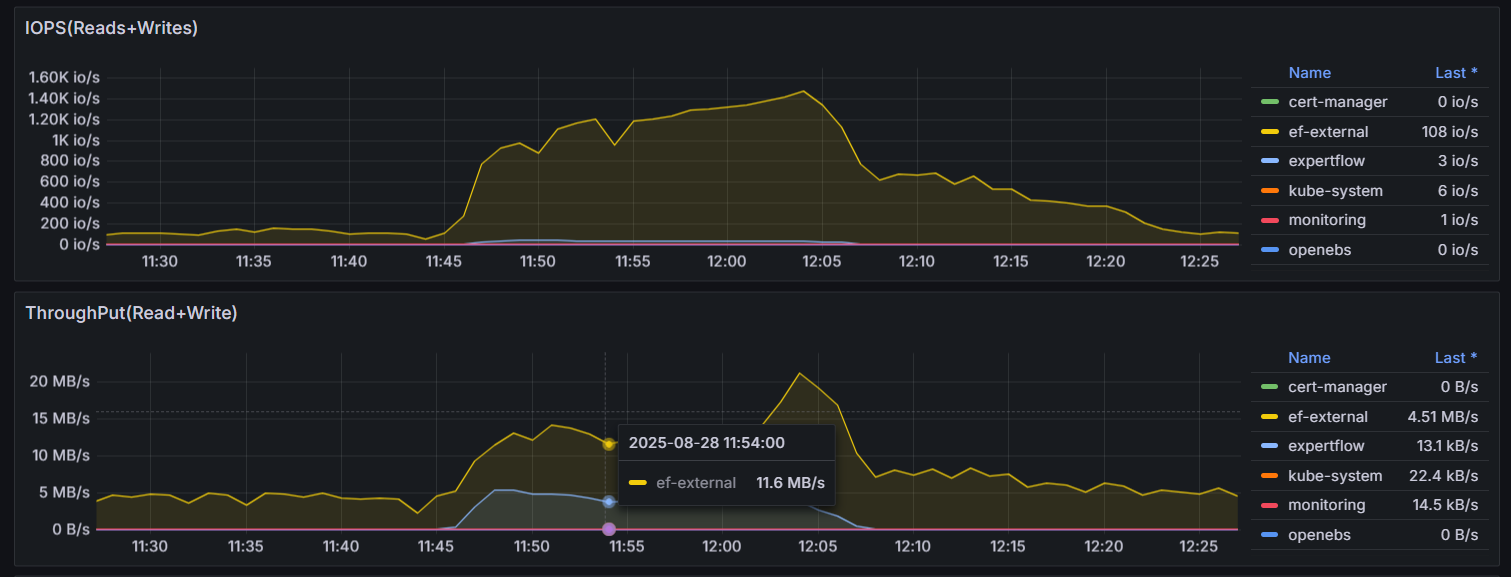Click the 12:05 throughput peak on the chart
Screen dimensions: 1511x577
[800, 371]
